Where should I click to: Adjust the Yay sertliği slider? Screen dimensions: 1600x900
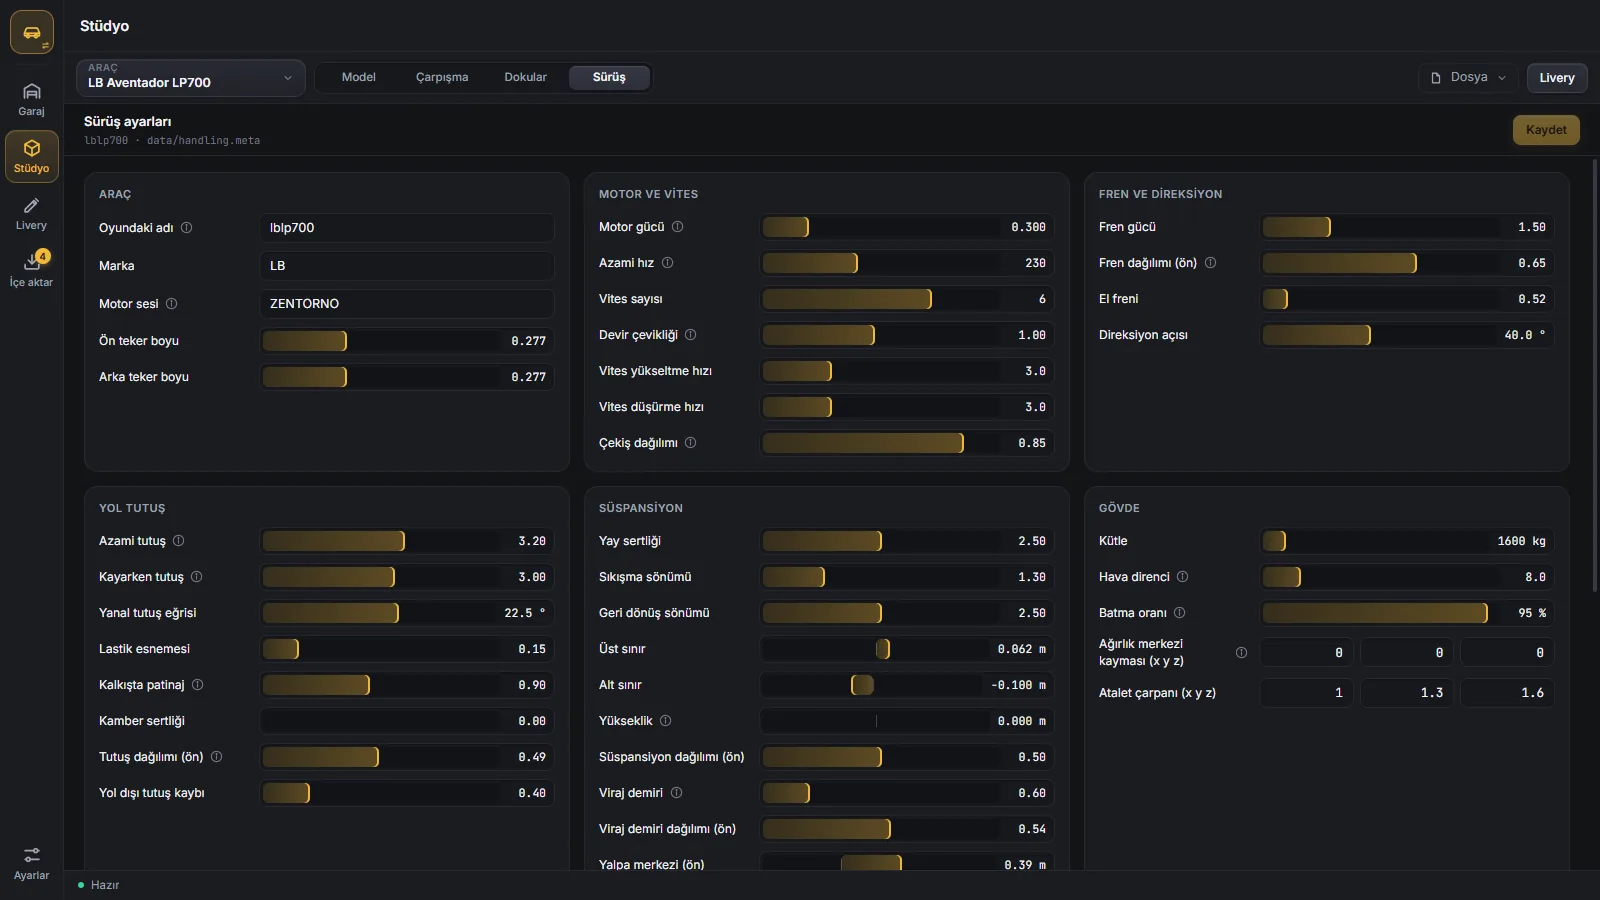[x=907, y=541]
